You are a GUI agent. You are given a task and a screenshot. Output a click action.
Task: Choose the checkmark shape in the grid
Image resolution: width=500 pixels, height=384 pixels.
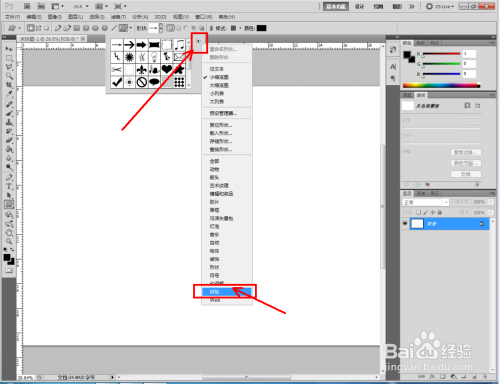point(117,82)
